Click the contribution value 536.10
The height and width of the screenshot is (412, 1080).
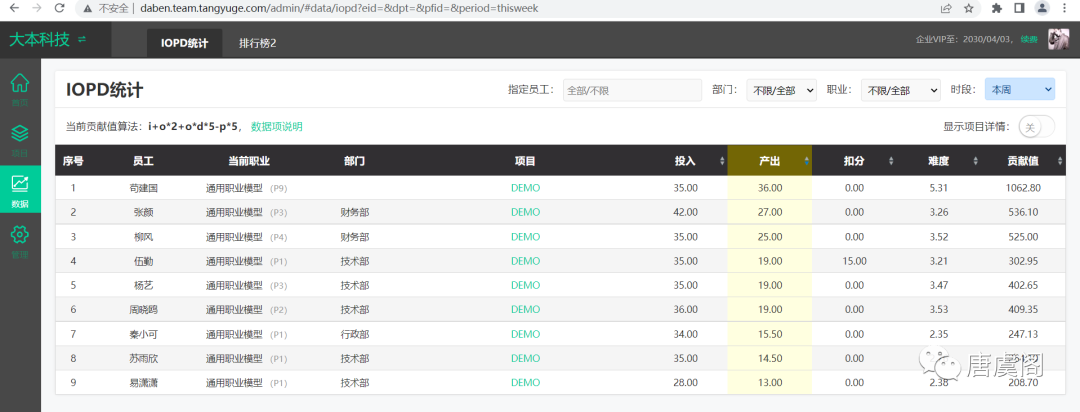[1023, 212]
